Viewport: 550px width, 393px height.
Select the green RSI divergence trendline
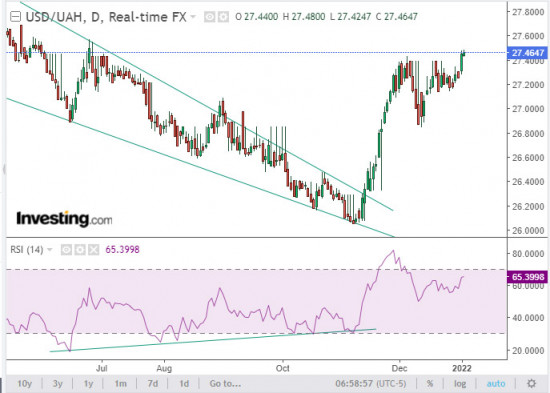coord(213,340)
